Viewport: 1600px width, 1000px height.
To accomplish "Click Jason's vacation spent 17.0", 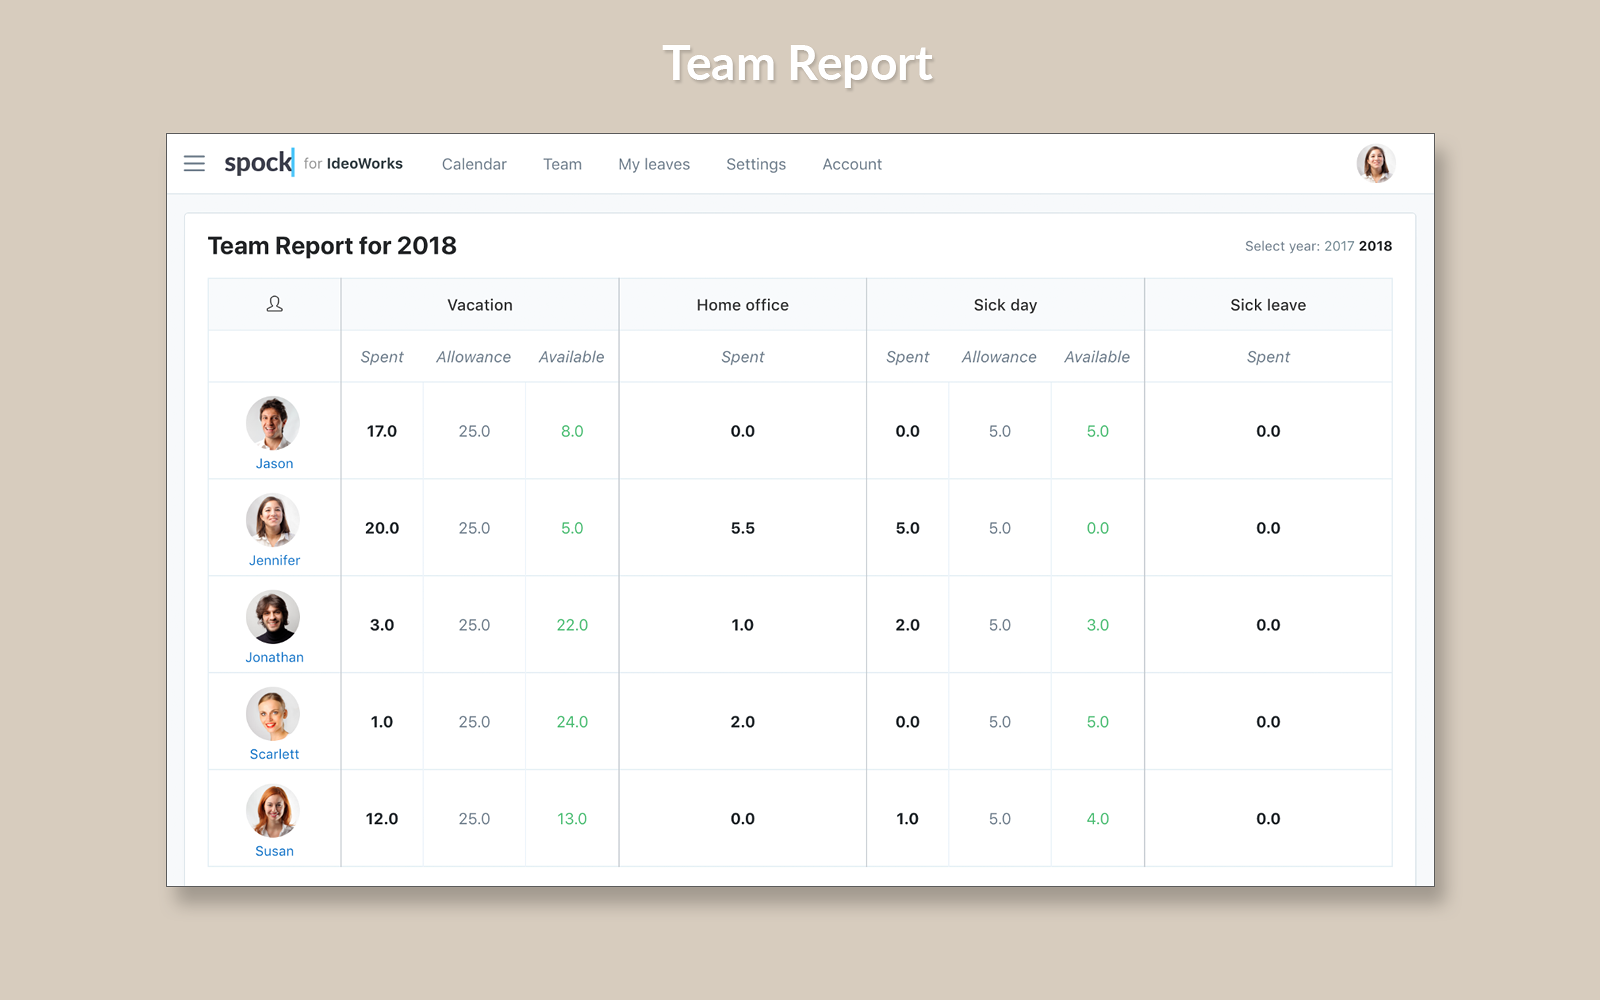I will coord(382,431).
